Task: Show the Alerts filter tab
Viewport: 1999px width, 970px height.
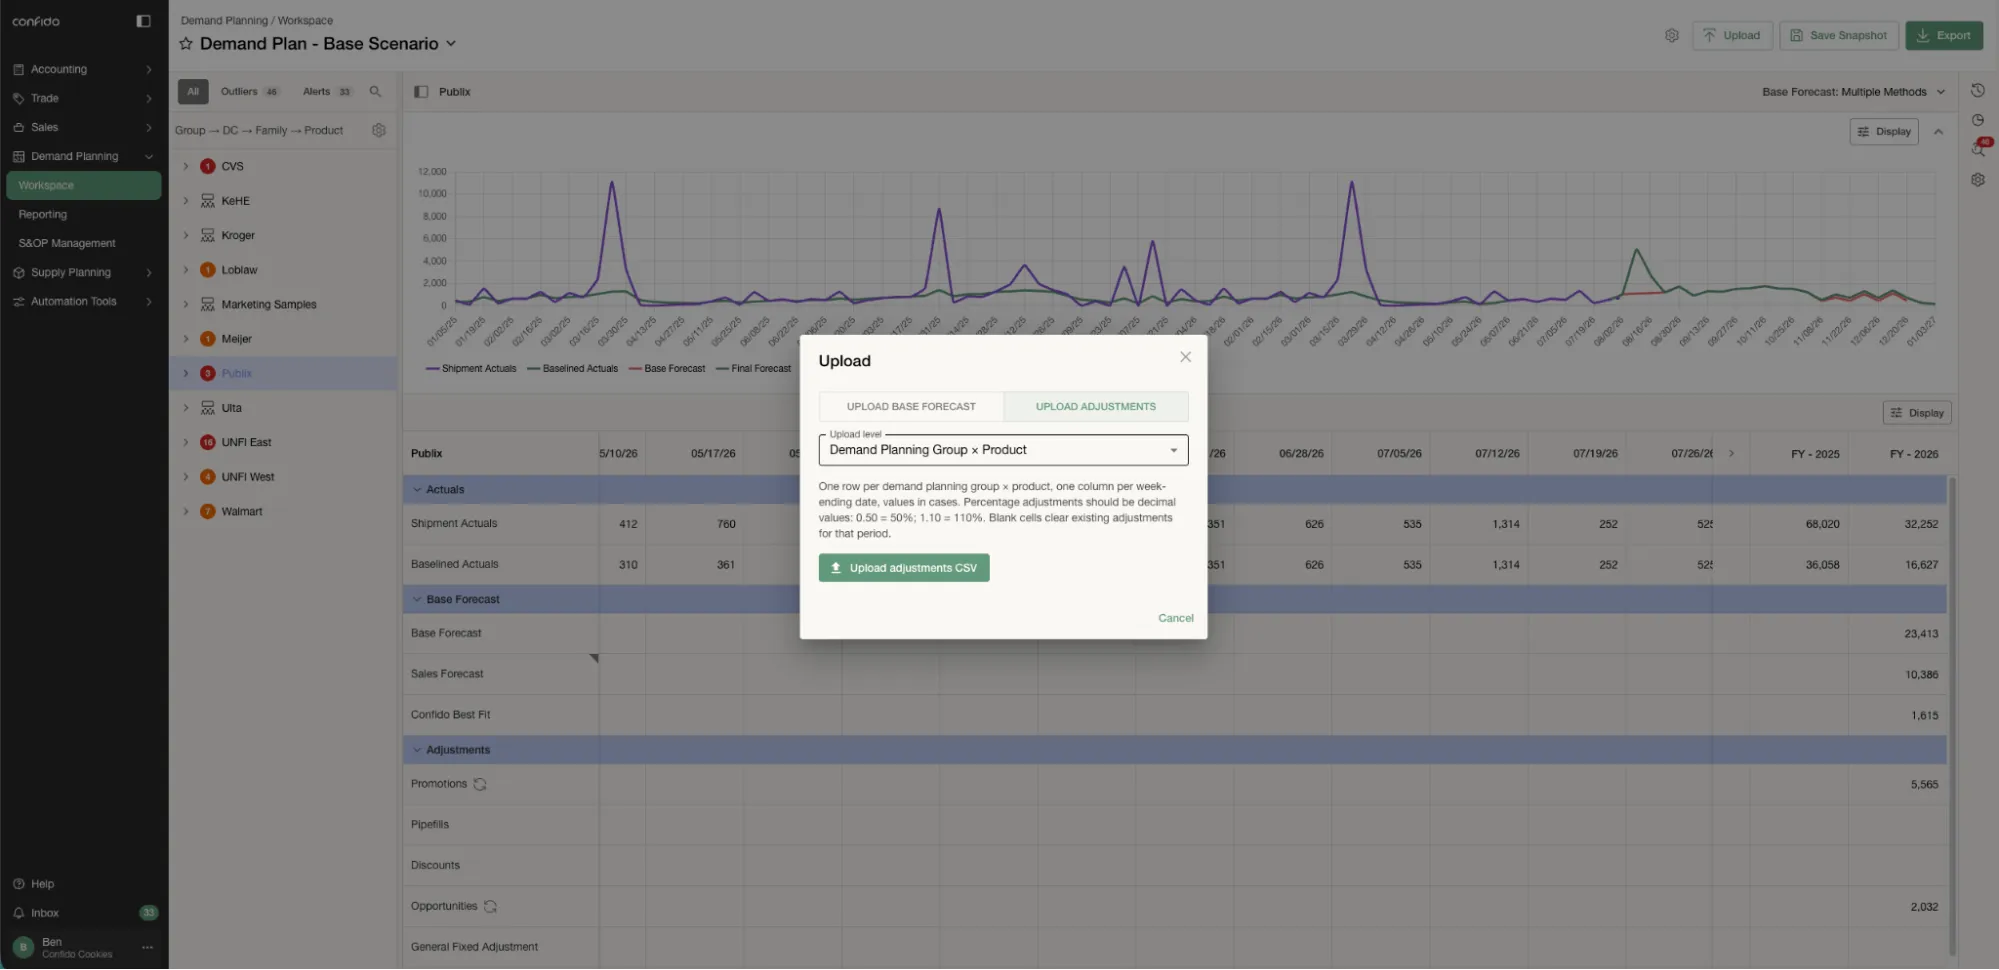Action: point(328,92)
